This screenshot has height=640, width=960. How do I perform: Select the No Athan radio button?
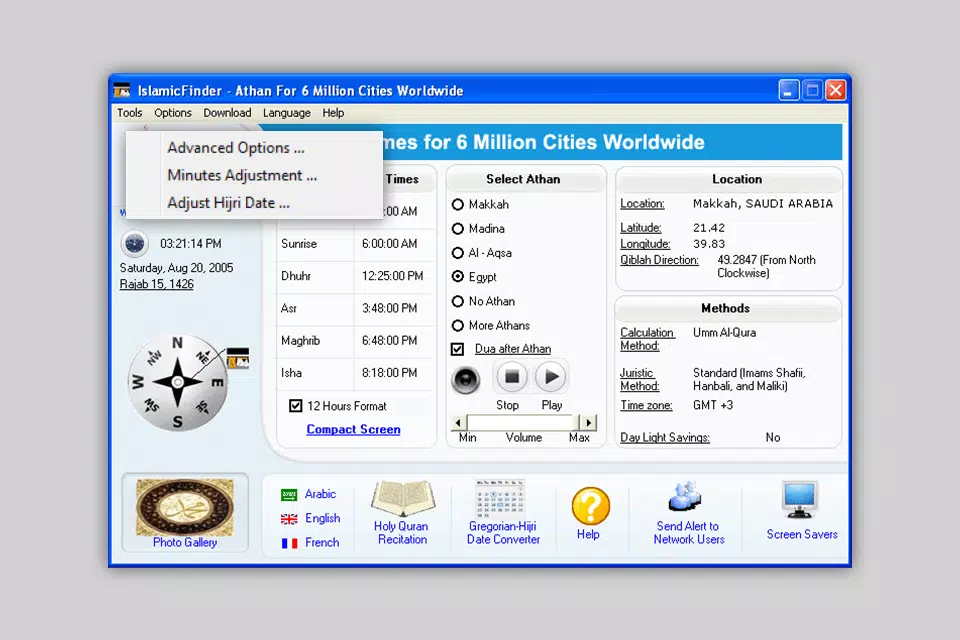tap(457, 301)
